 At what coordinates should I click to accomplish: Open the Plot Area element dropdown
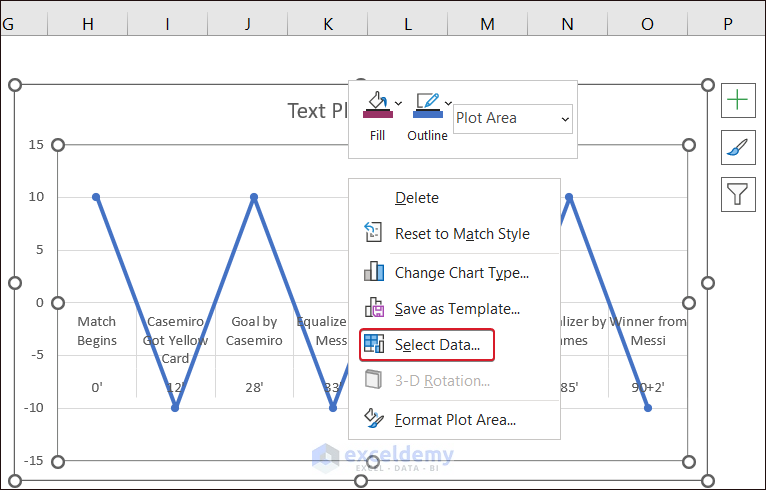513,119
